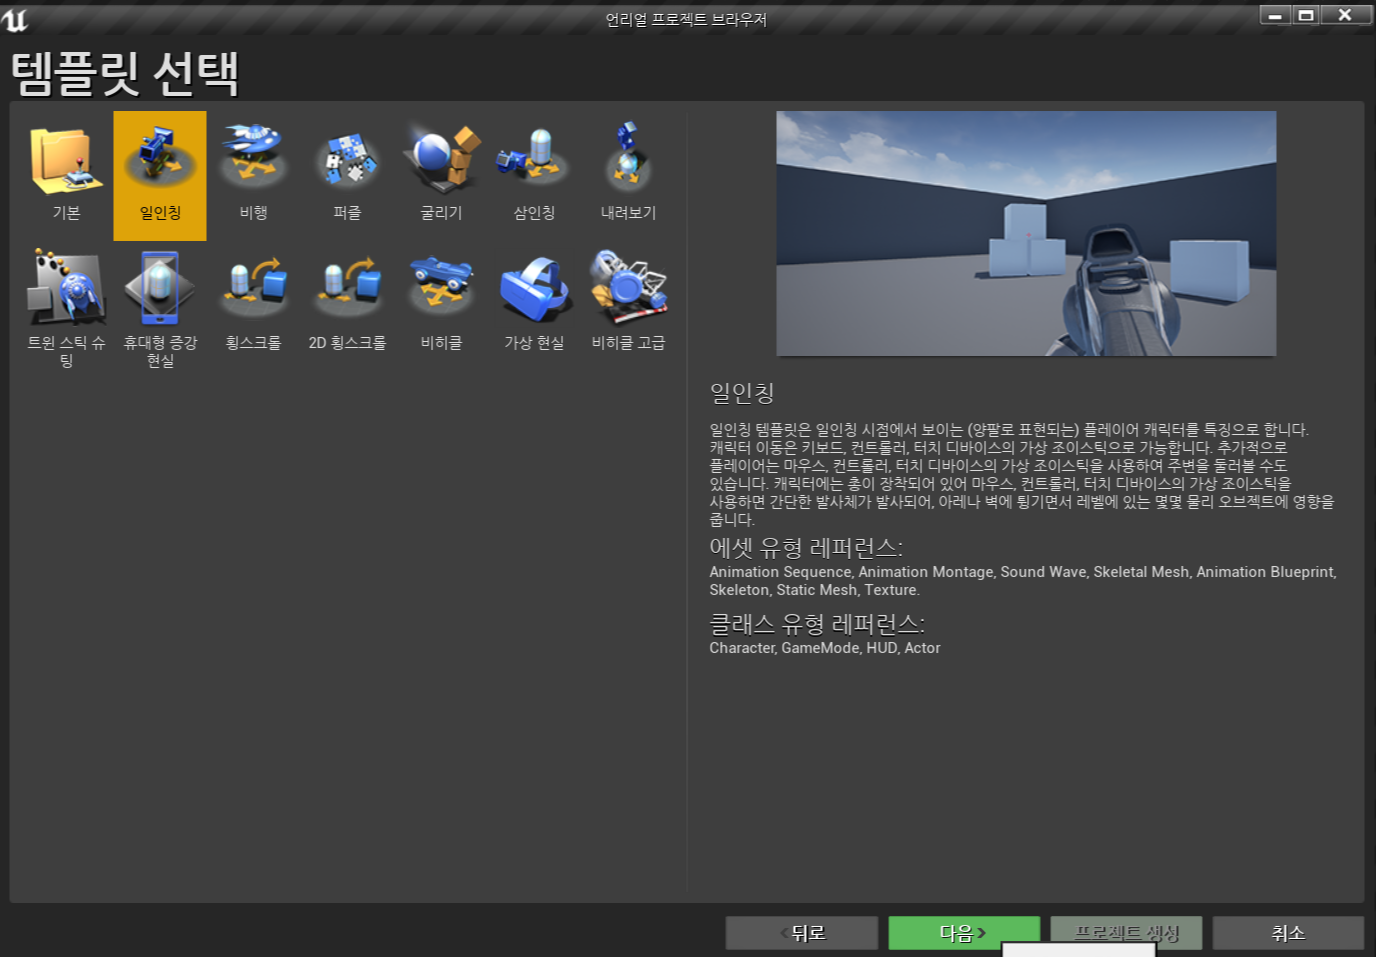1376x957 pixels.
Task: Click the 일인칭 heading in description panel
Action: [x=742, y=393]
